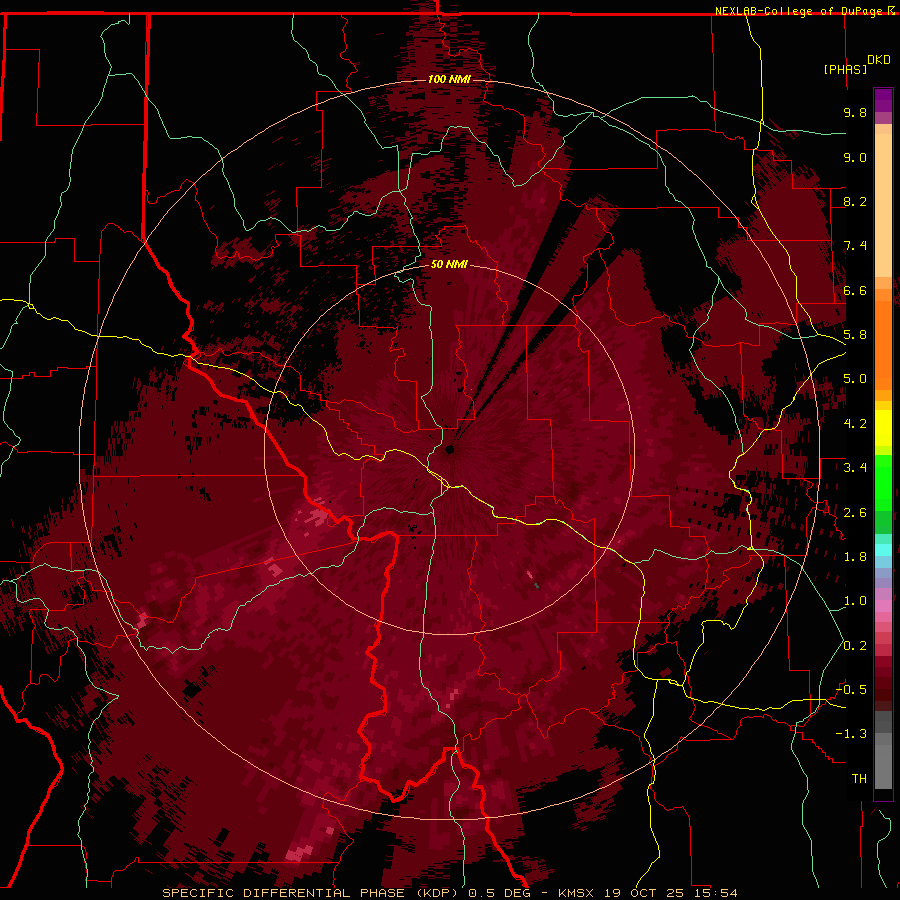Click the Specific Differential Phase (KDP) caption
900x900 pixels.
coord(312,893)
